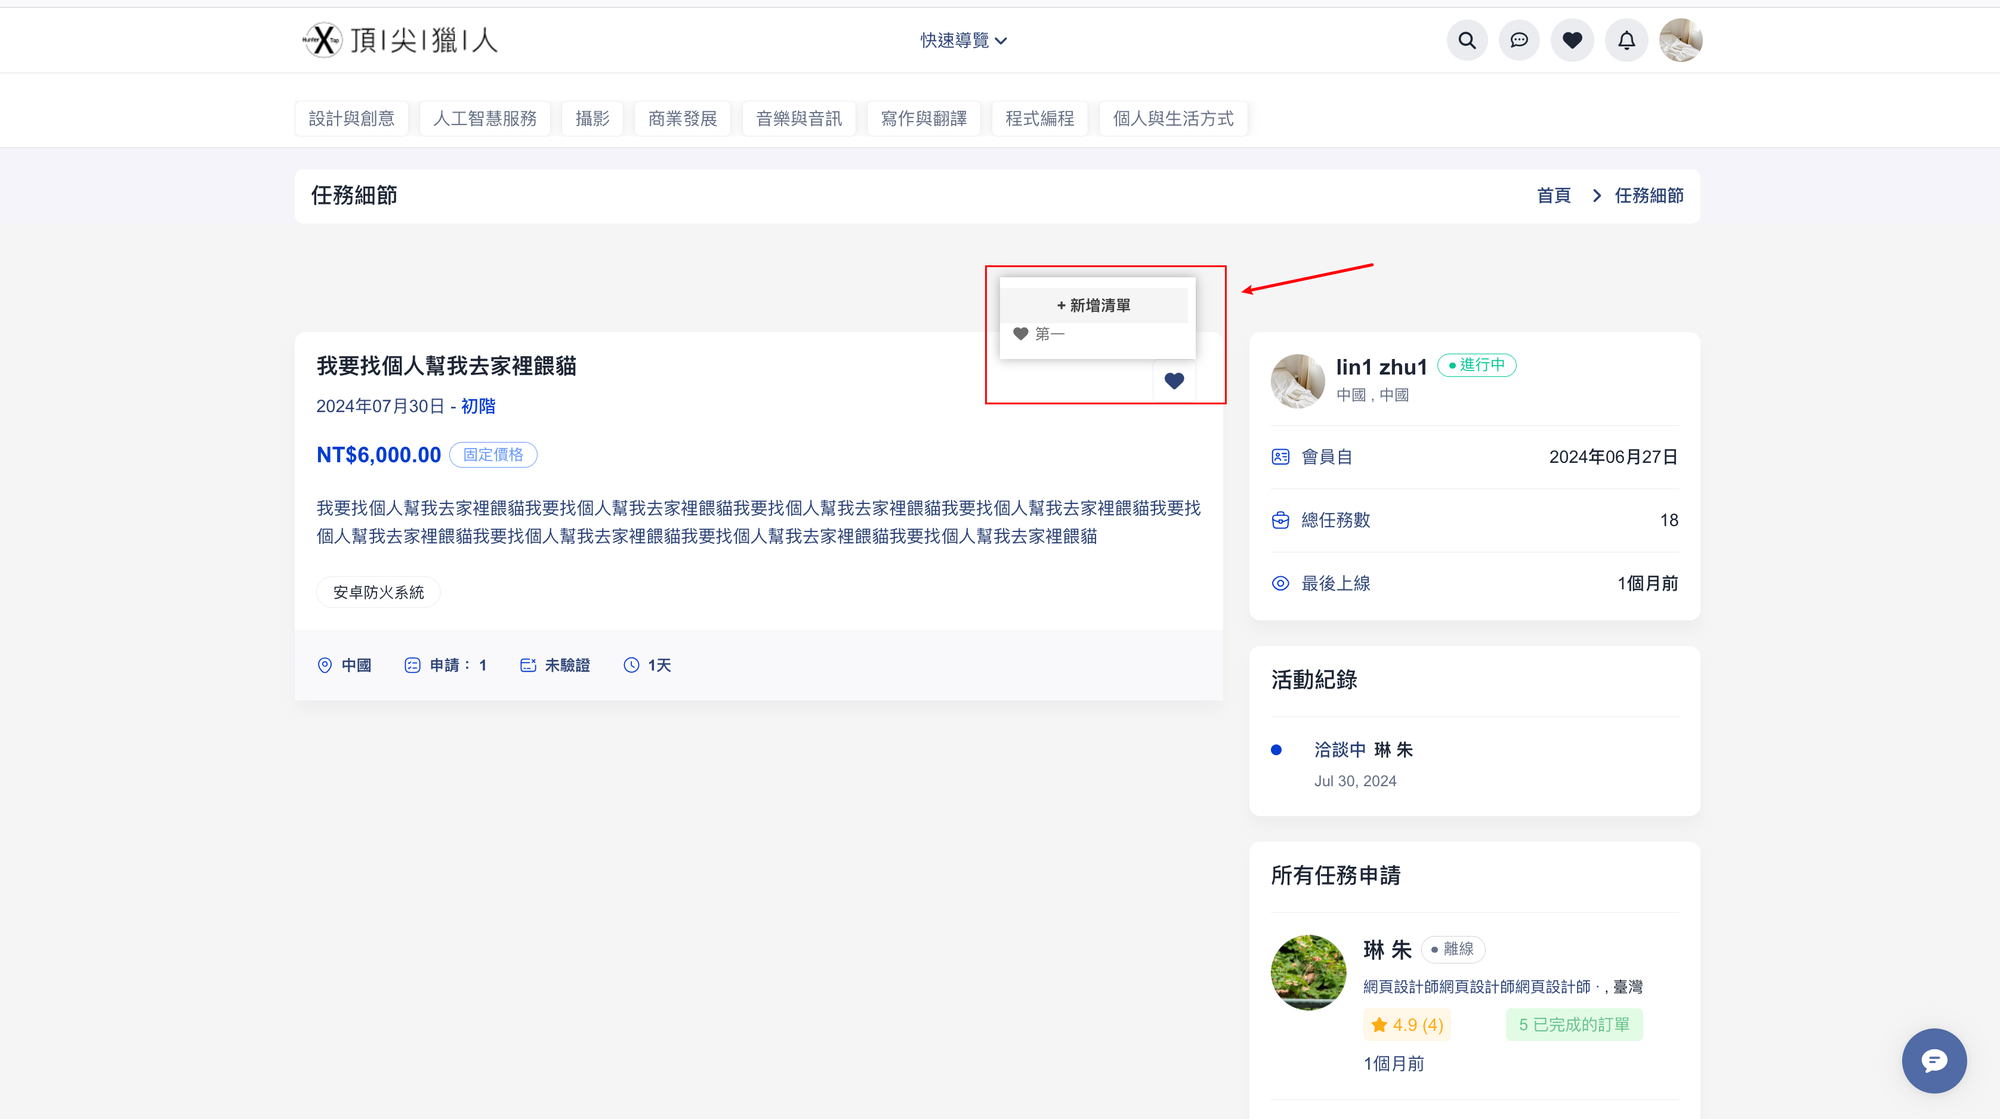Open applicant 琳 朱's profile photo
The height and width of the screenshot is (1119, 2000).
pyautogui.click(x=1308, y=972)
